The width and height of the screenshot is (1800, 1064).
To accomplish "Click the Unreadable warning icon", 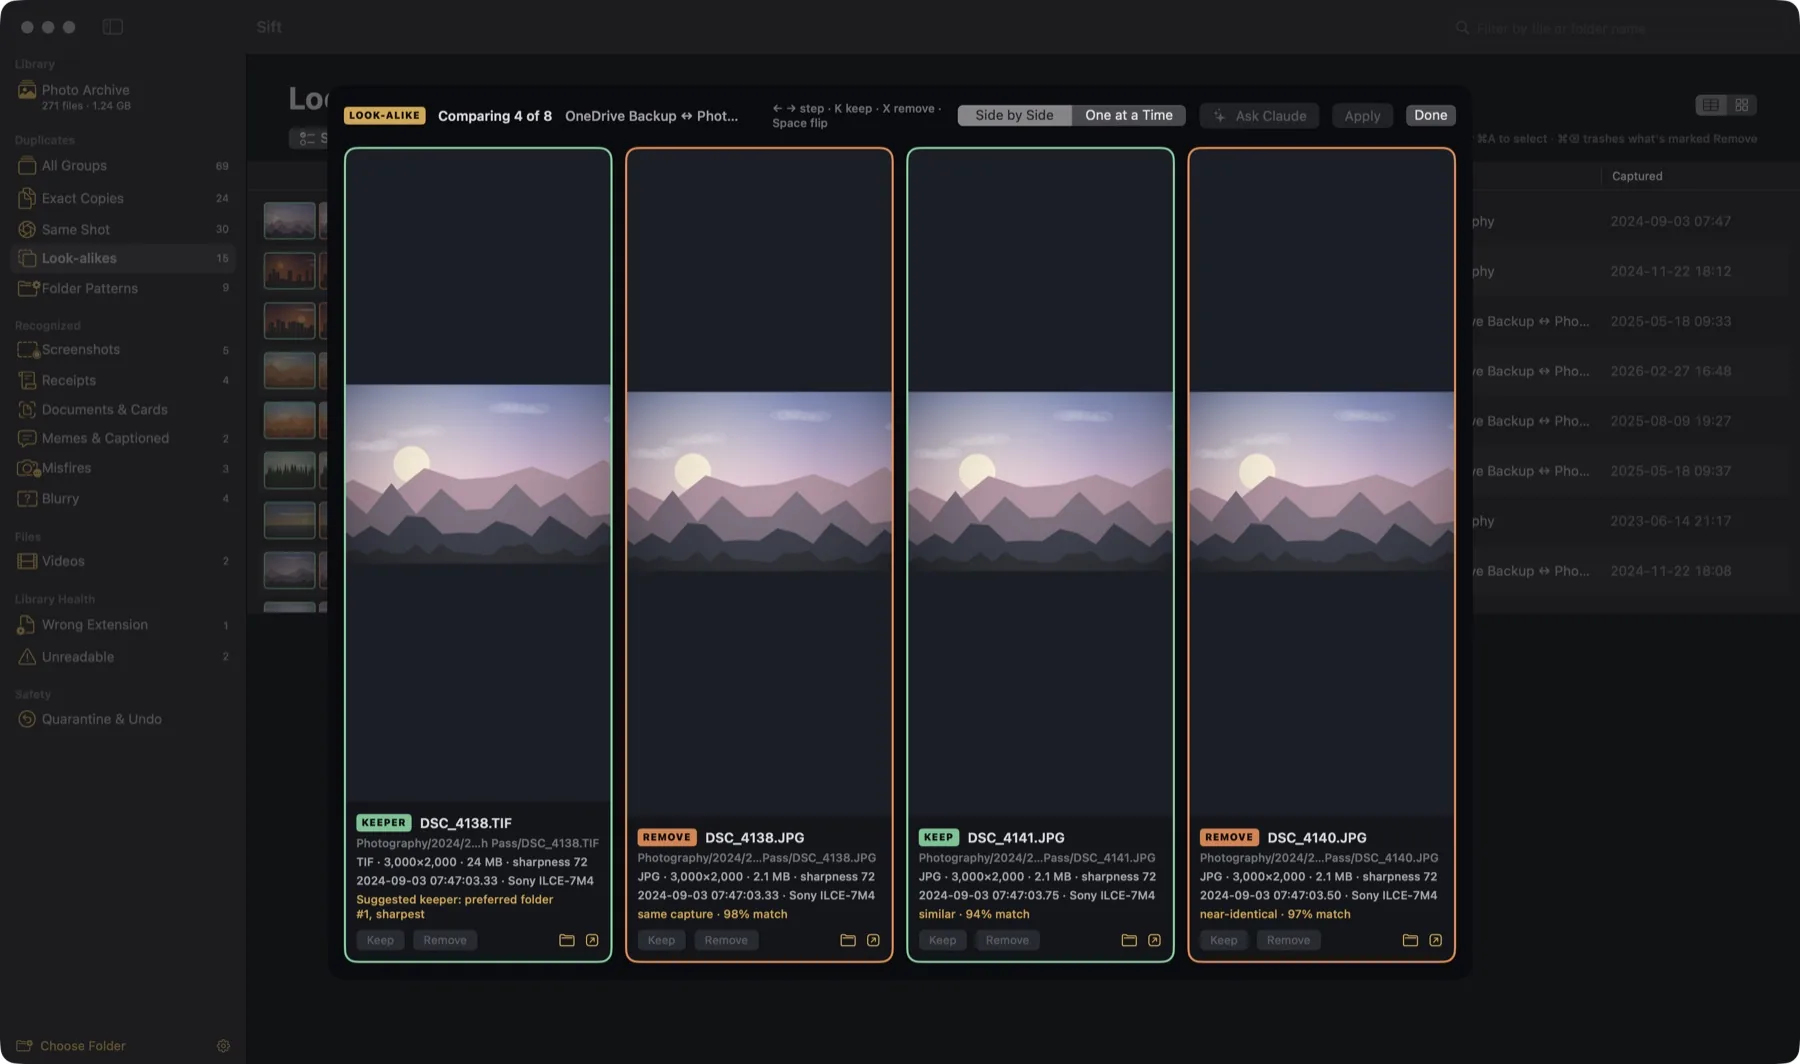I will (x=27, y=657).
